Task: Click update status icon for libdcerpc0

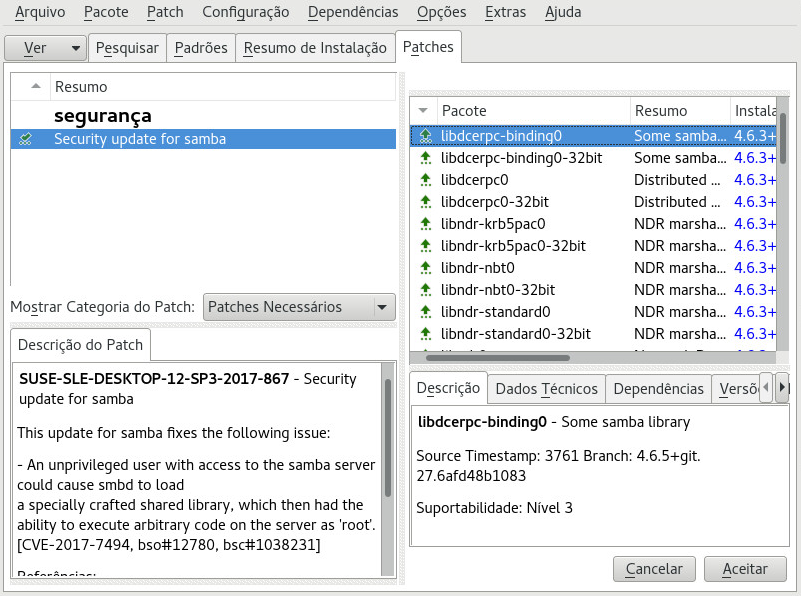Action: click(426, 180)
